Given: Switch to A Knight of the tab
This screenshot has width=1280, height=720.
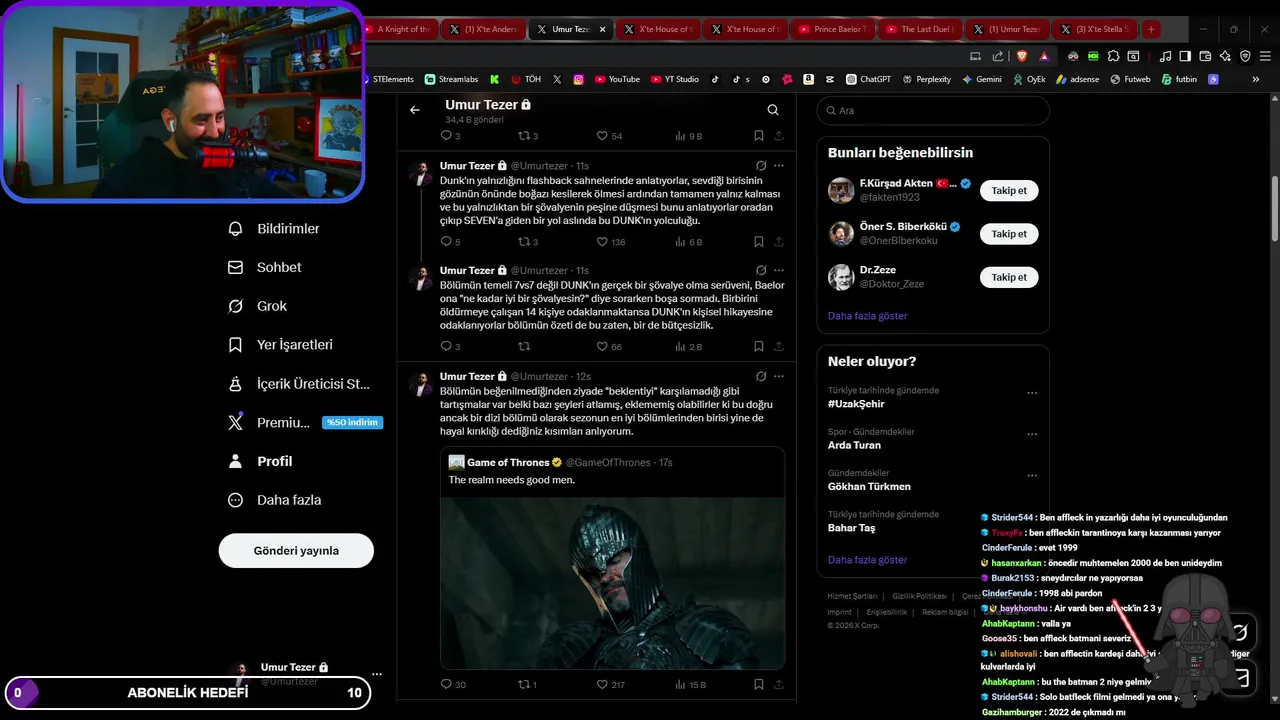Looking at the screenshot, I should [x=398, y=29].
